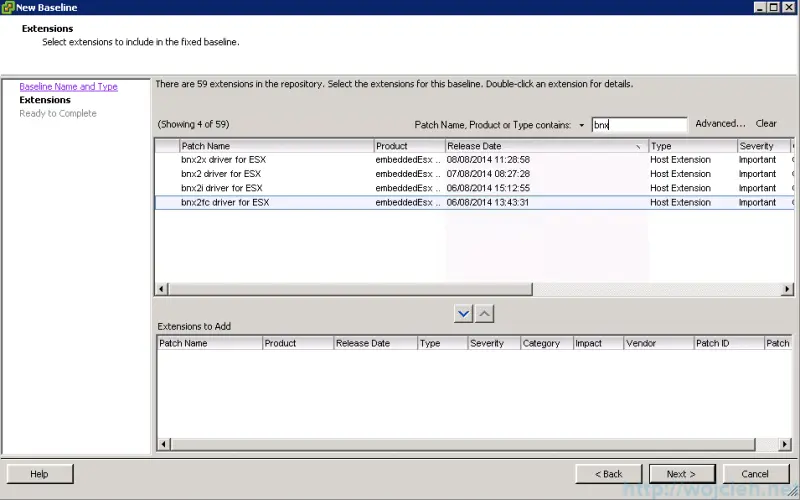The height and width of the screenshot is (500, 800).
Task: Click Extensions to Add horizontal scrollbar thumb
Action: [x=462, y=444]
